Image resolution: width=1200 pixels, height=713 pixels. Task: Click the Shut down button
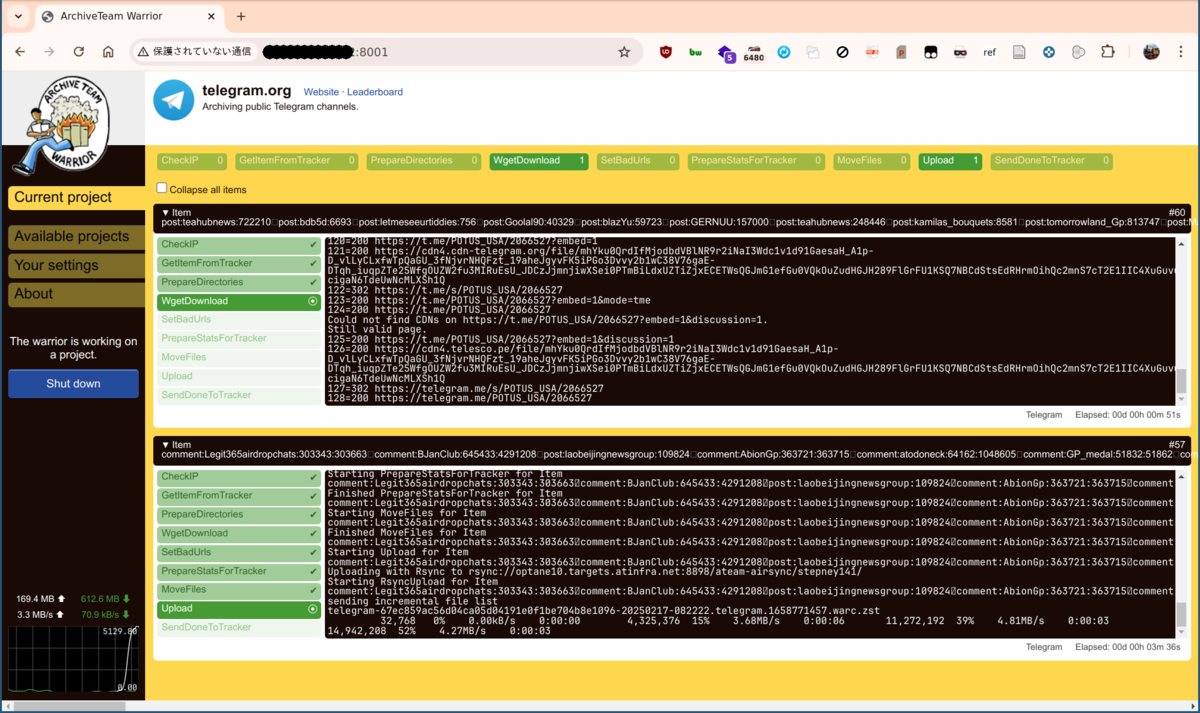pos(73,383)
